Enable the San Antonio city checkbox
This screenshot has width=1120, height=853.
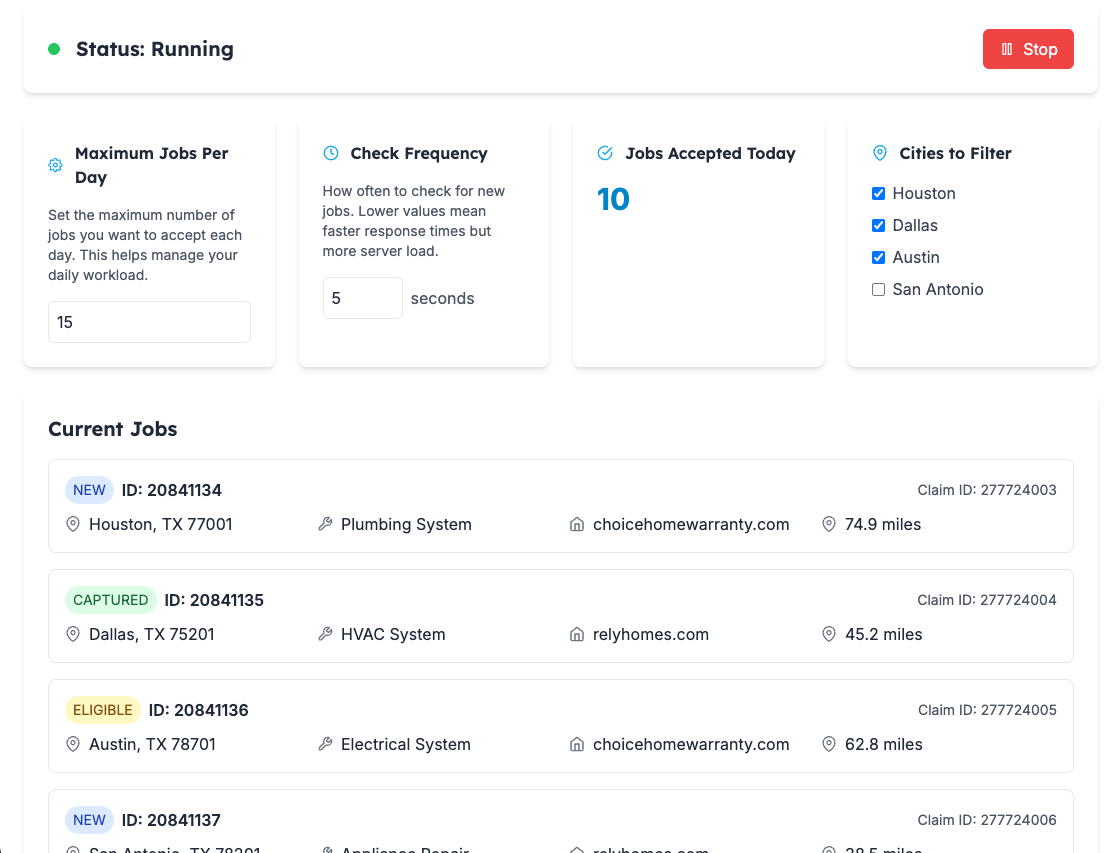[879, 289]
